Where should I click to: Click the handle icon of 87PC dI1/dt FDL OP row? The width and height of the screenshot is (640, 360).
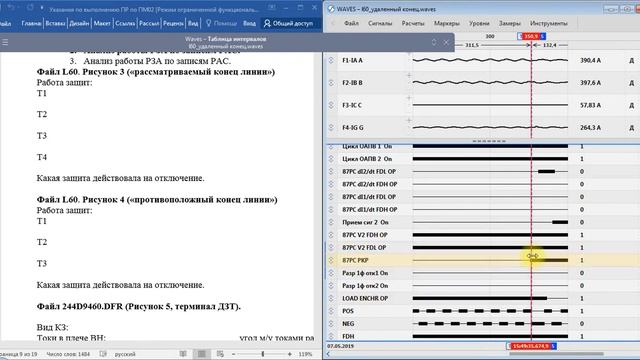(331, 197)
